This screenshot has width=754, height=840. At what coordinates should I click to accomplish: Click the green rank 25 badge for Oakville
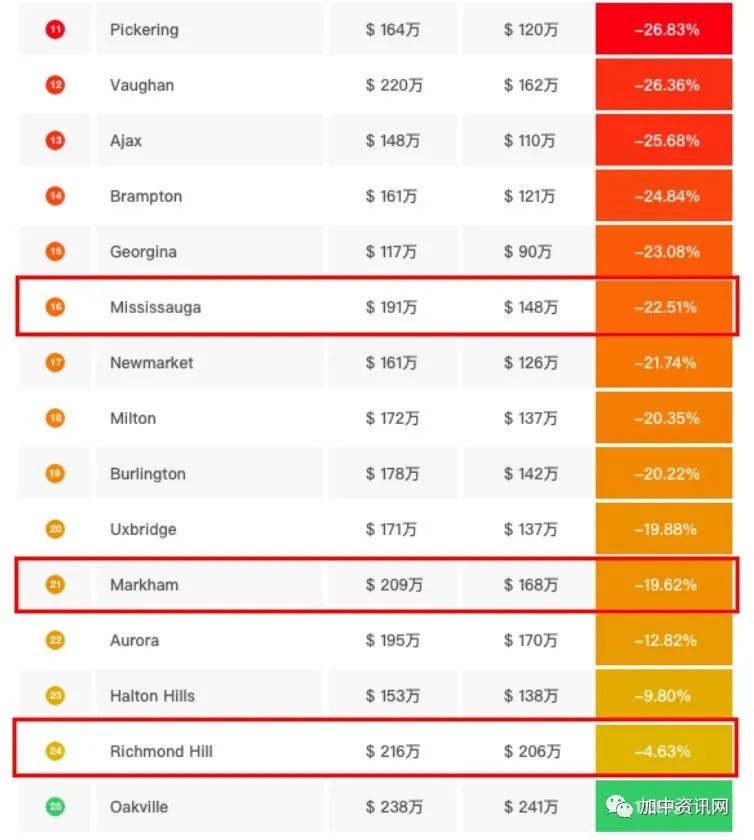(x=55, y=806)
